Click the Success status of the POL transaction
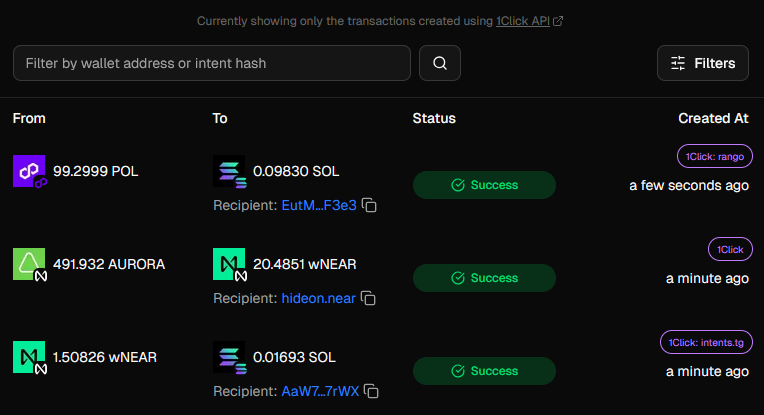764x415 pixels. tap(484, 185)
